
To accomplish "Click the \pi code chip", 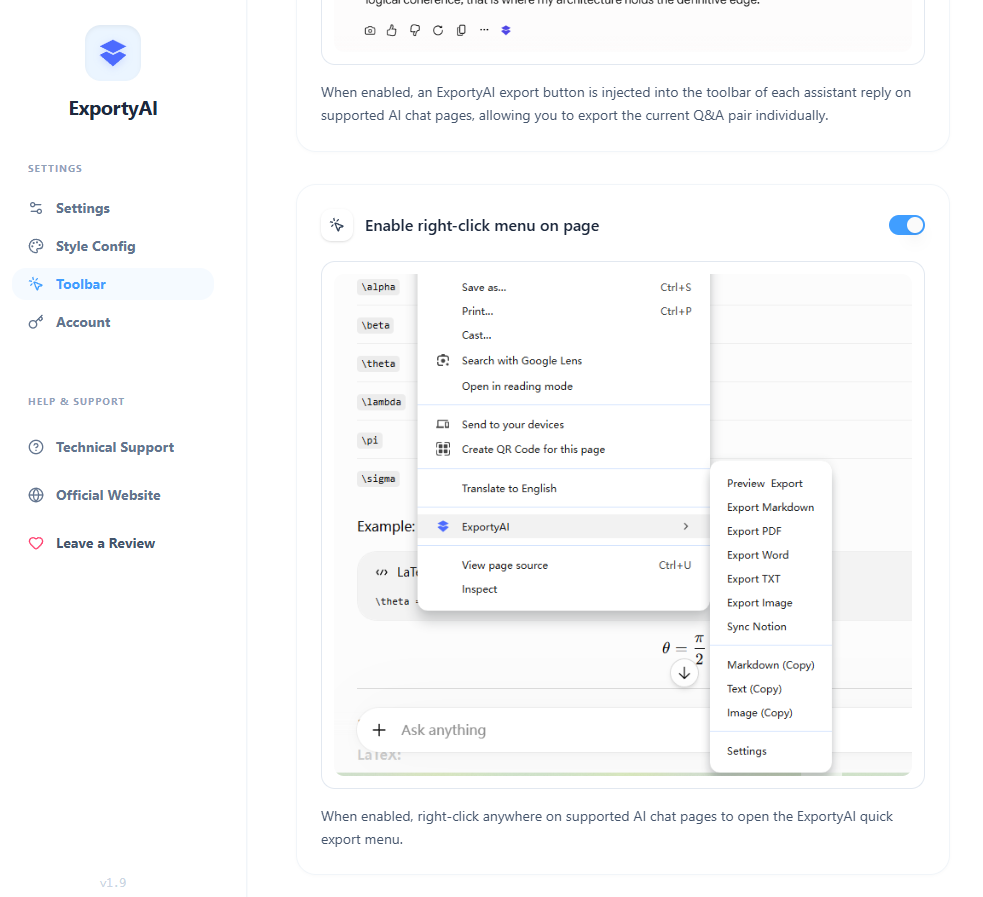I will pos(370,440).
